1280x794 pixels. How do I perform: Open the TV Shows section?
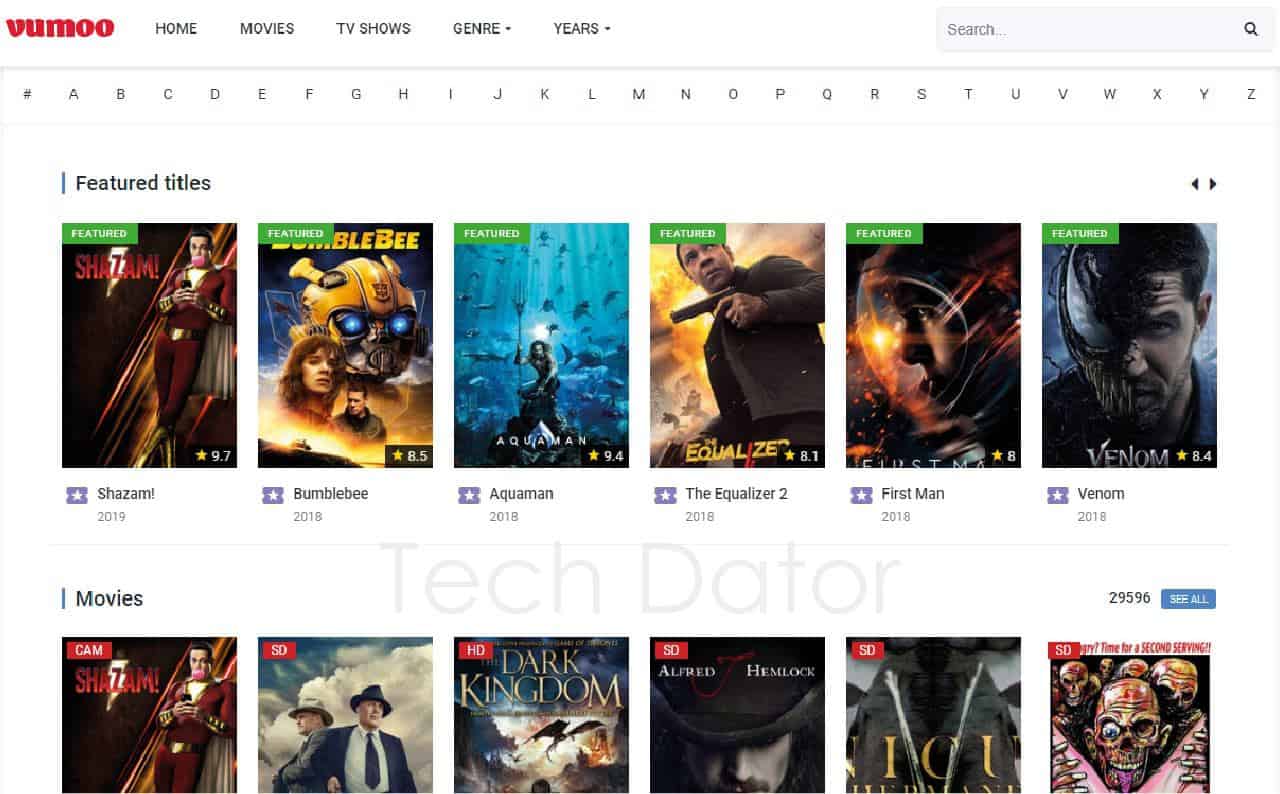pos(373,29)
